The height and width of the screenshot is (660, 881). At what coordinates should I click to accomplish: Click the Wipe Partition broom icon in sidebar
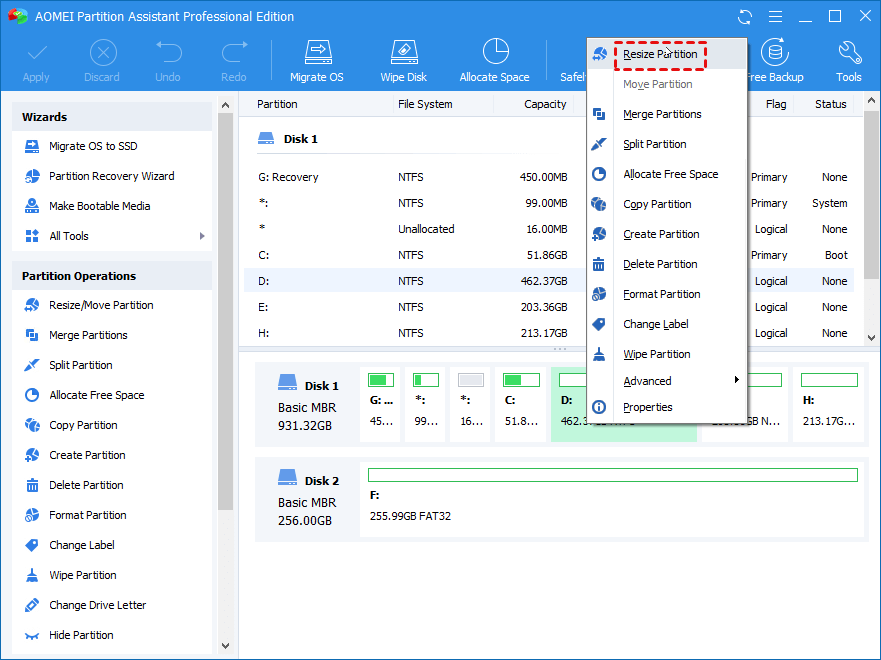tap(32, 575)
